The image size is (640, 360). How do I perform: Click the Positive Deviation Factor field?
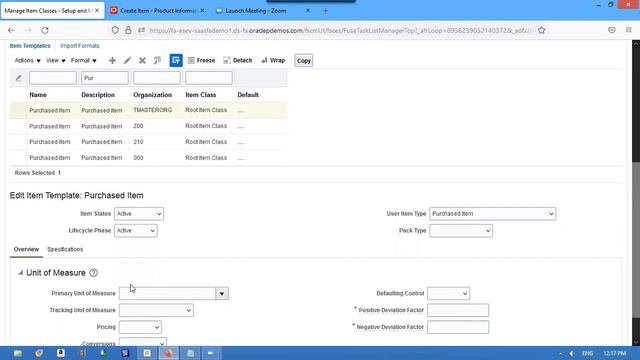coord(458,310)
